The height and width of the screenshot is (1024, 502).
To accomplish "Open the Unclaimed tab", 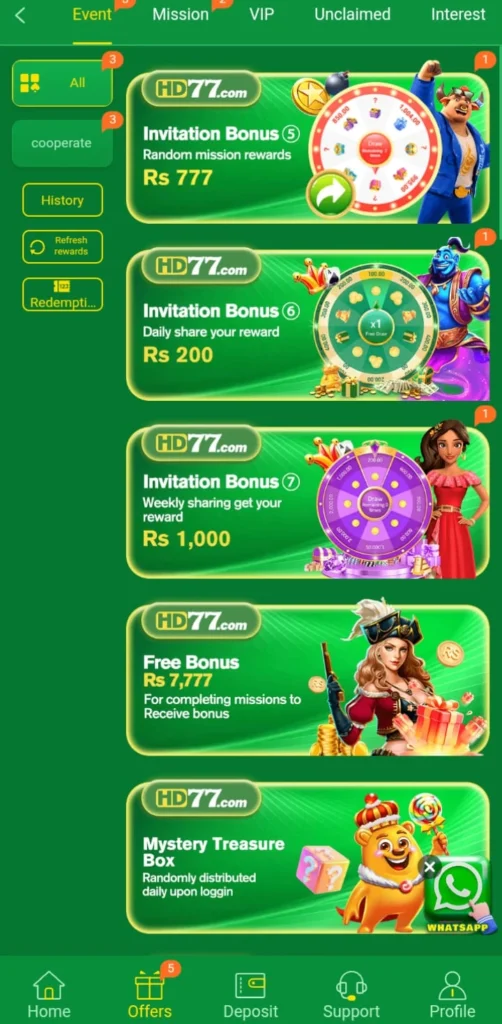I will 353,14.
